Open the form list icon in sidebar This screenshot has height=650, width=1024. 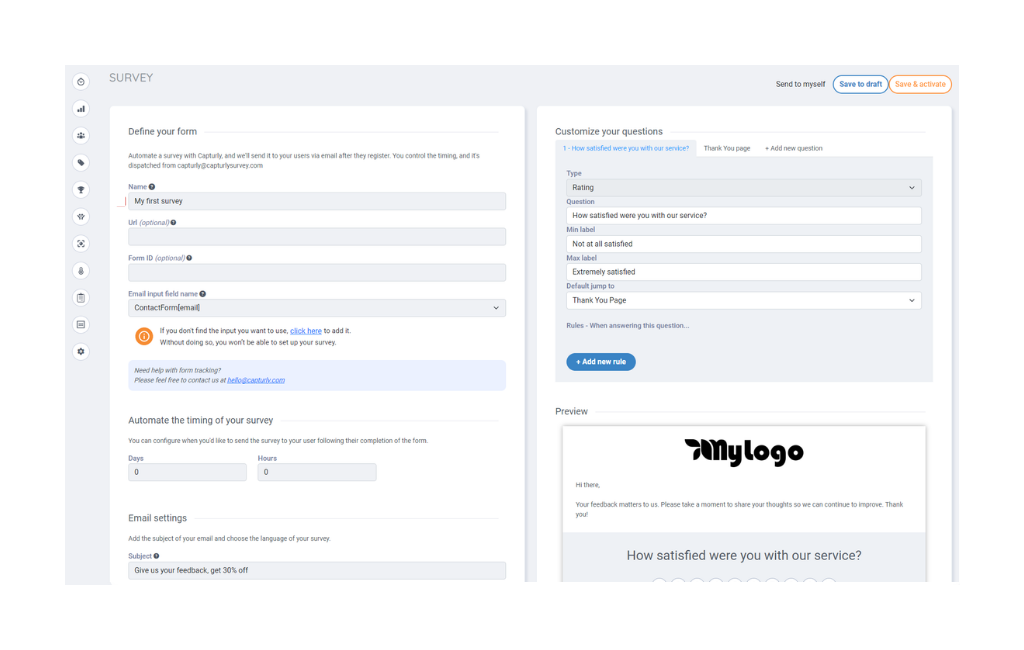point(81,325)
